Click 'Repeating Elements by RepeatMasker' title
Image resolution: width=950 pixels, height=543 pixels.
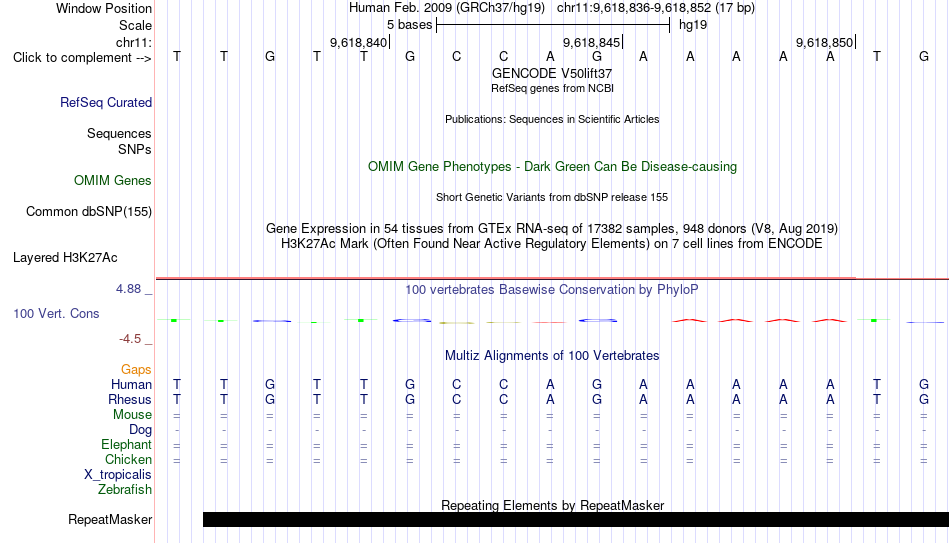[553, 505]
